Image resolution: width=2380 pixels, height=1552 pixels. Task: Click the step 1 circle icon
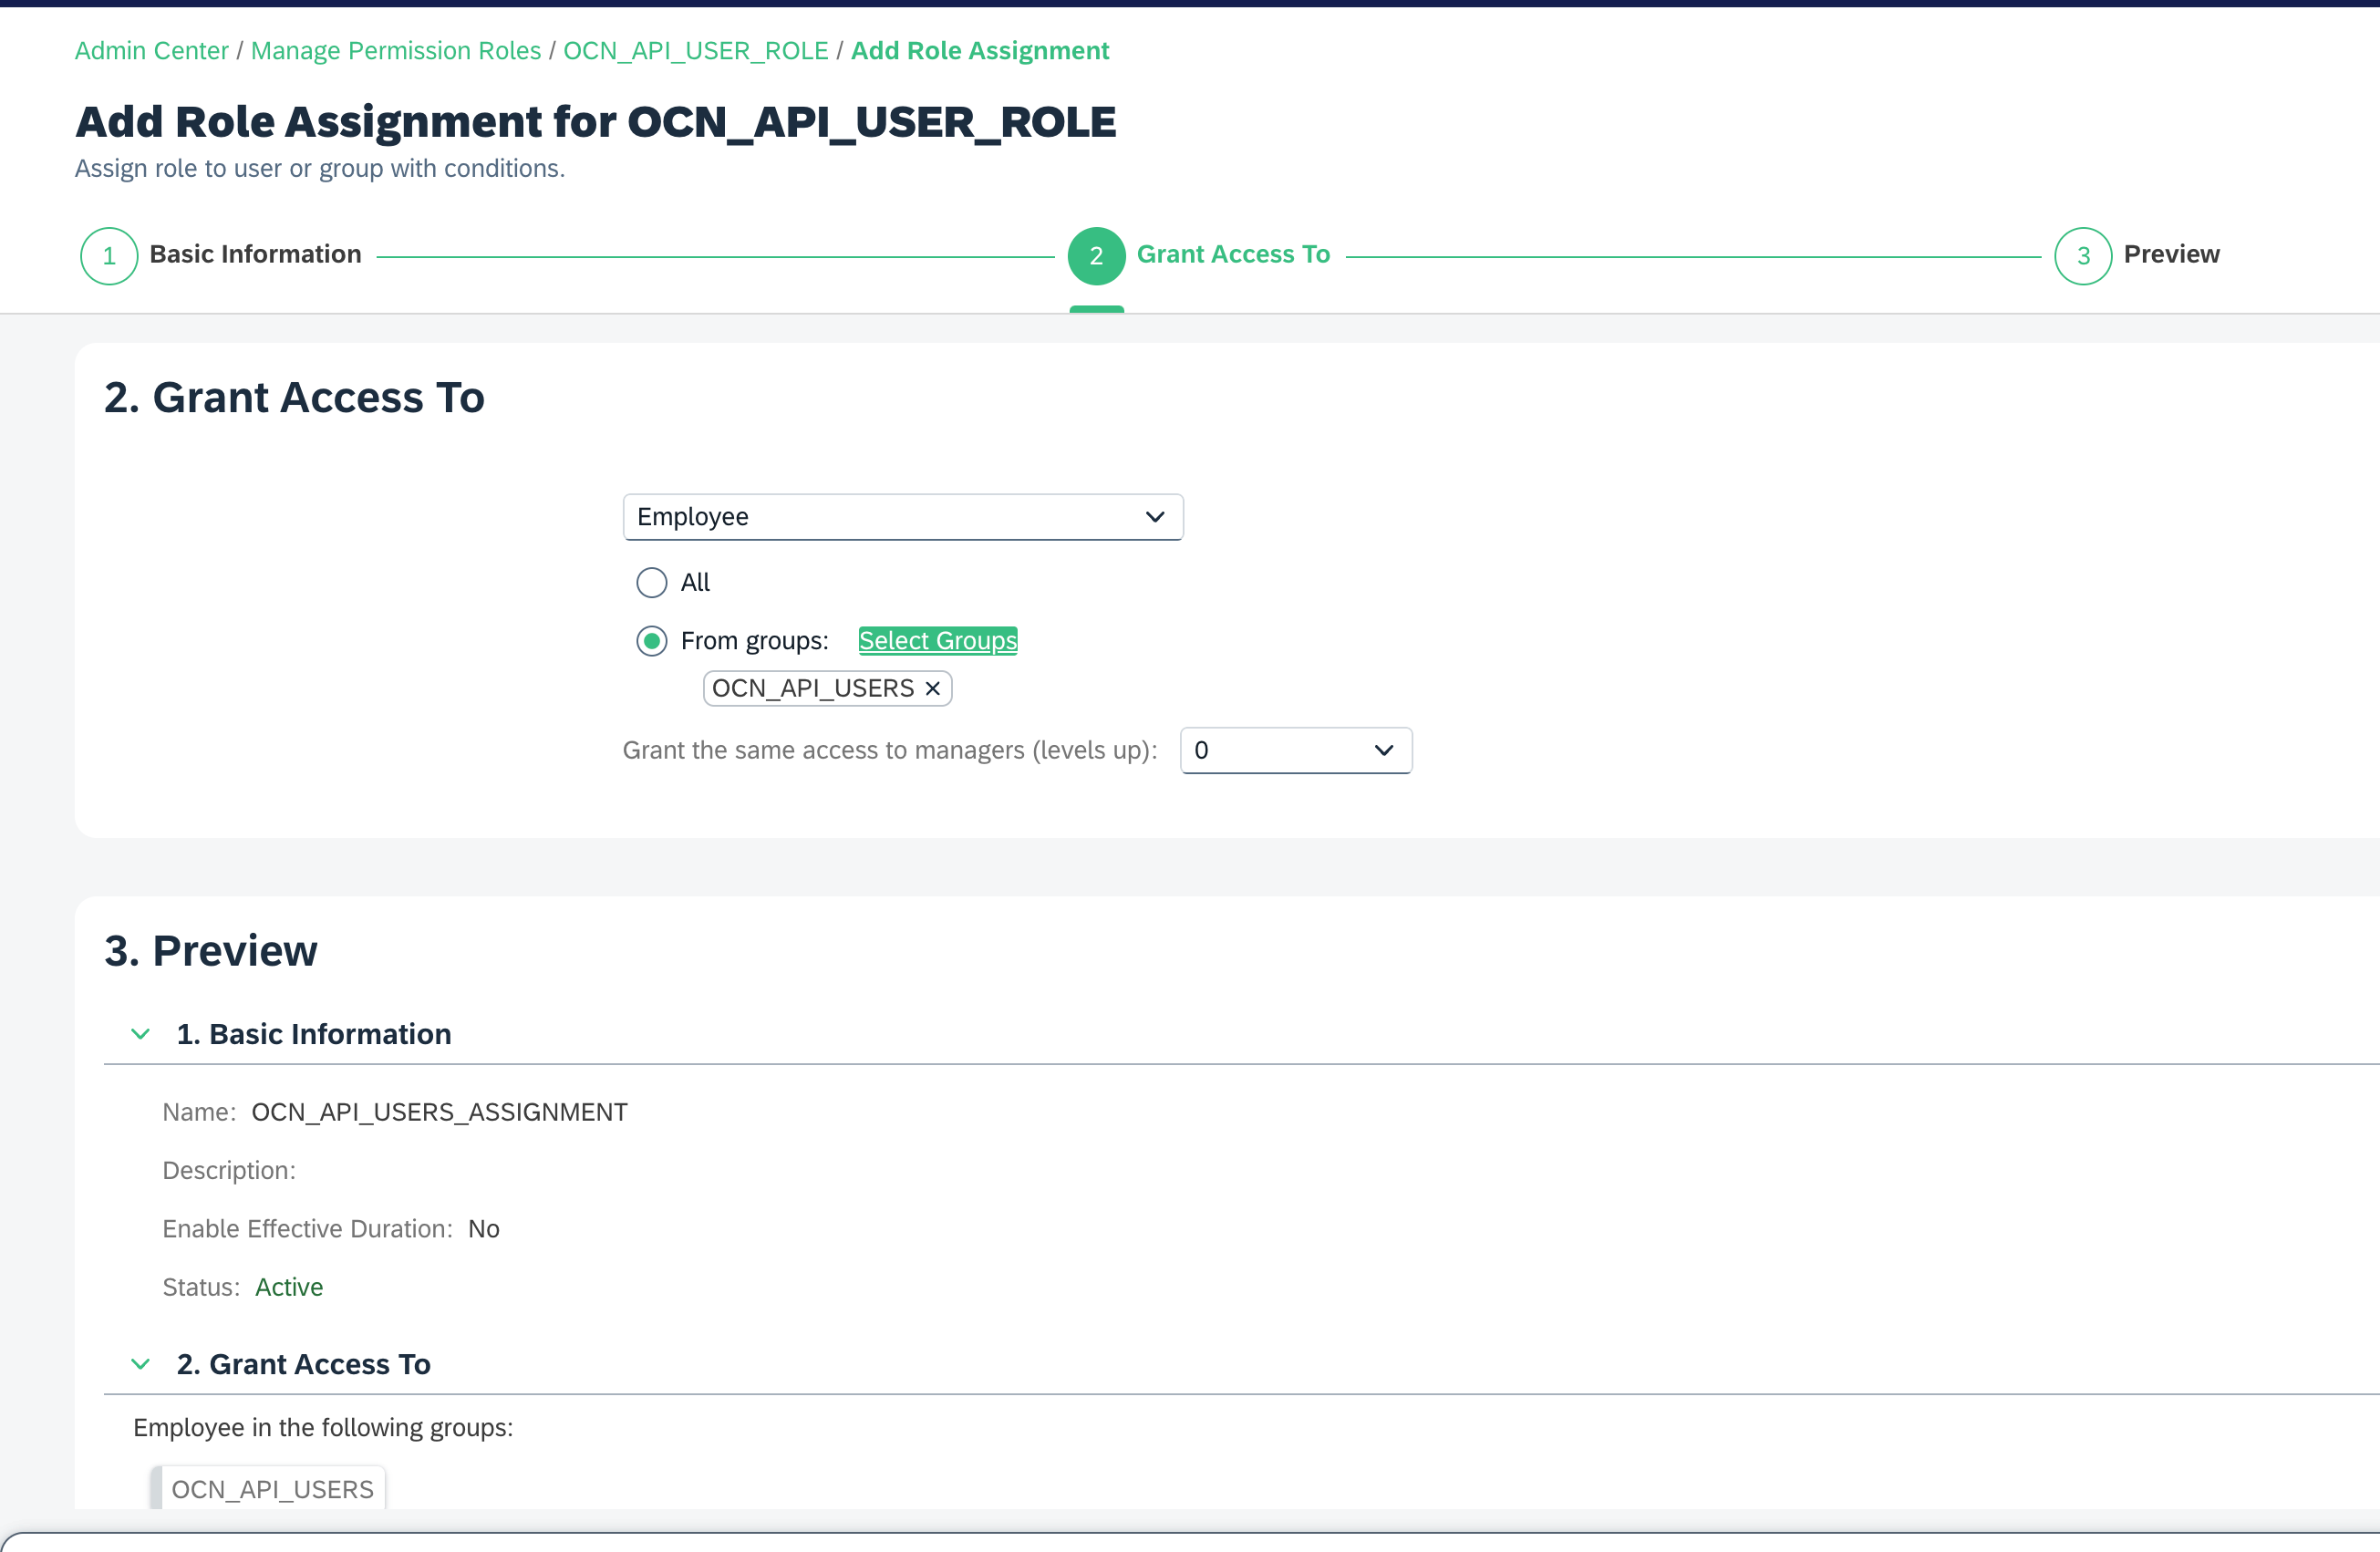click(109, 256)
